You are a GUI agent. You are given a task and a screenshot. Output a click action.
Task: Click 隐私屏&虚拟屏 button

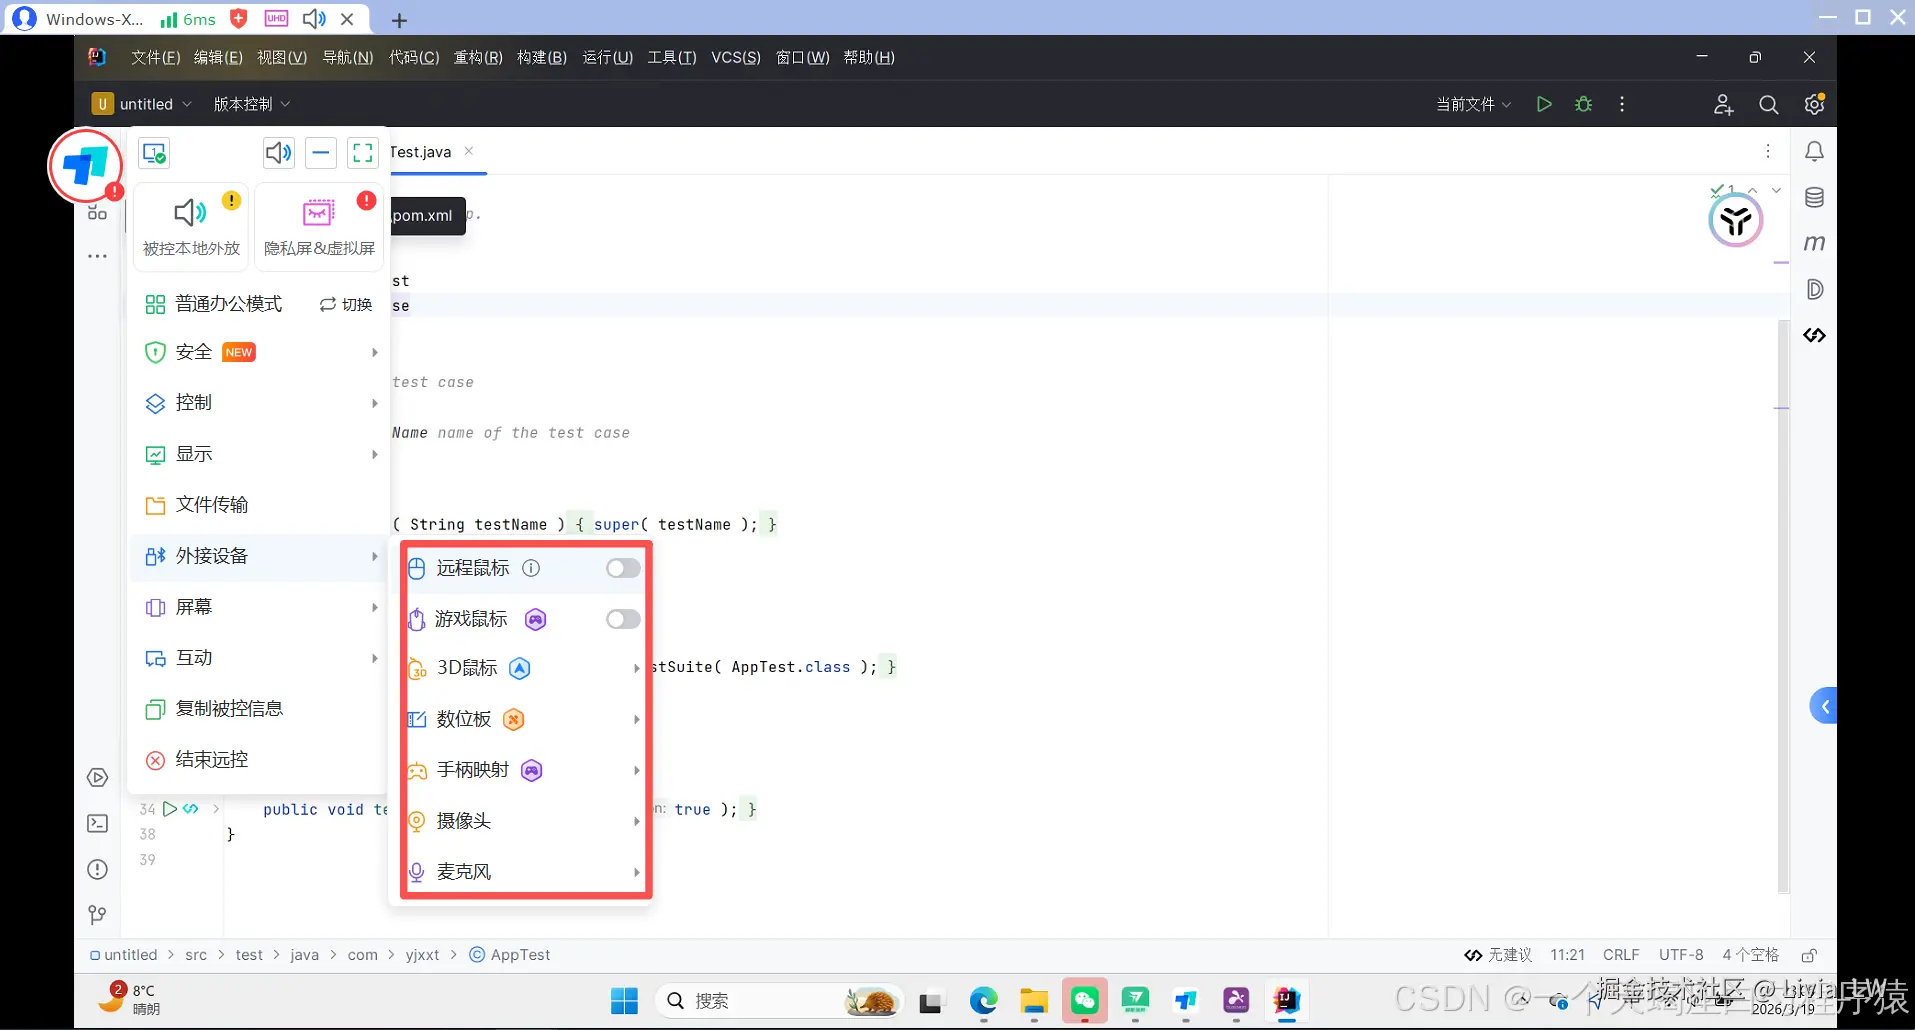(319, 227)
